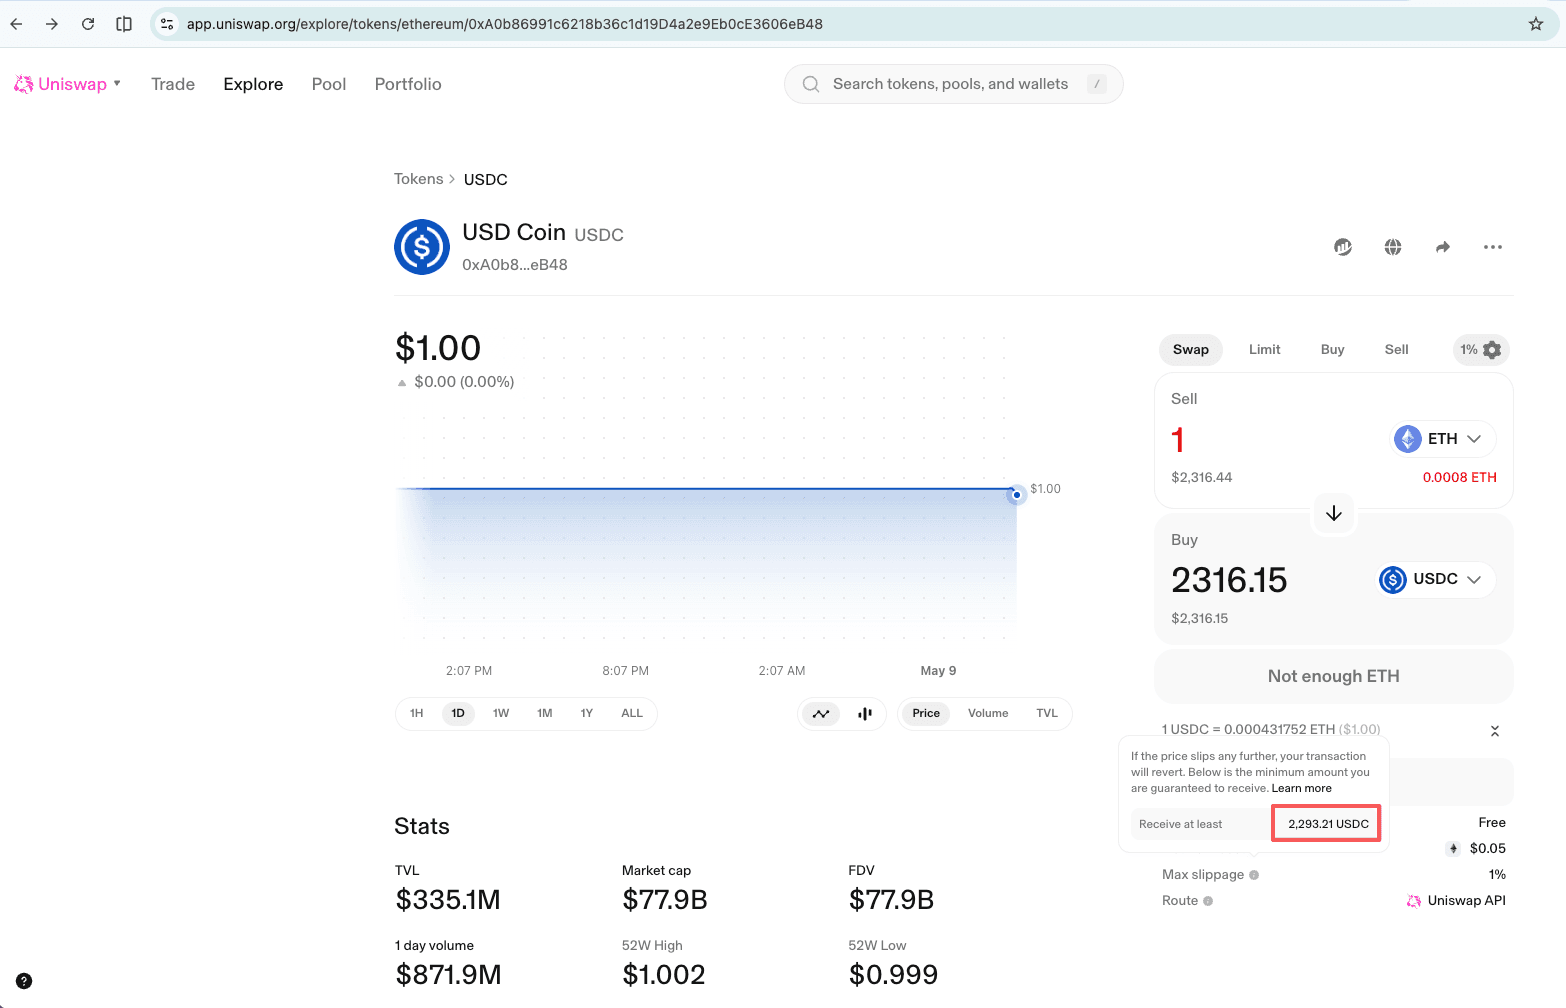Select the 1D chart timeframe
The height and width of the screenshot is (1008, 1566).
point(458,713)
